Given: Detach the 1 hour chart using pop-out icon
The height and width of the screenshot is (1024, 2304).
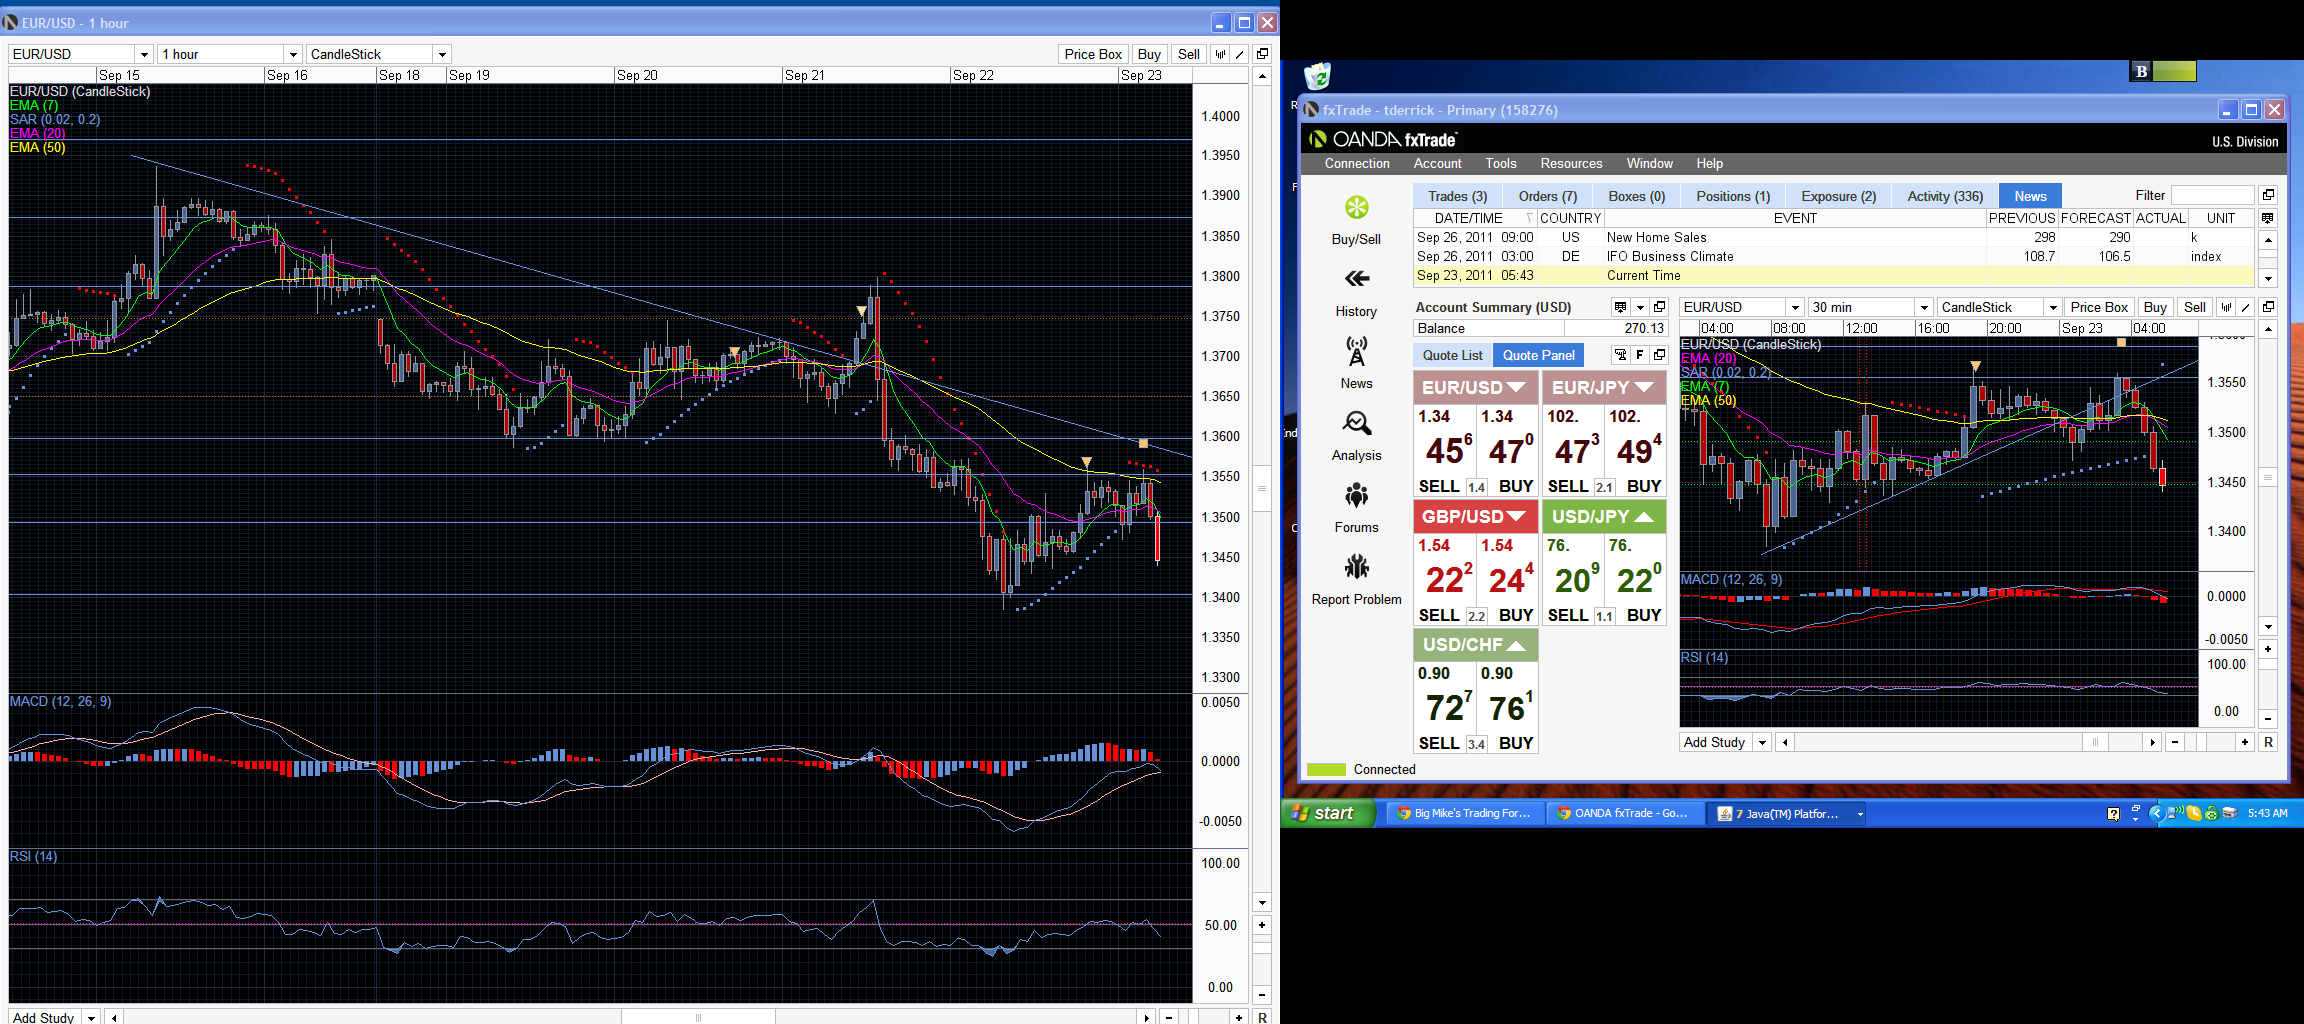Looking at the screenshot, I should coord(1262,54).
